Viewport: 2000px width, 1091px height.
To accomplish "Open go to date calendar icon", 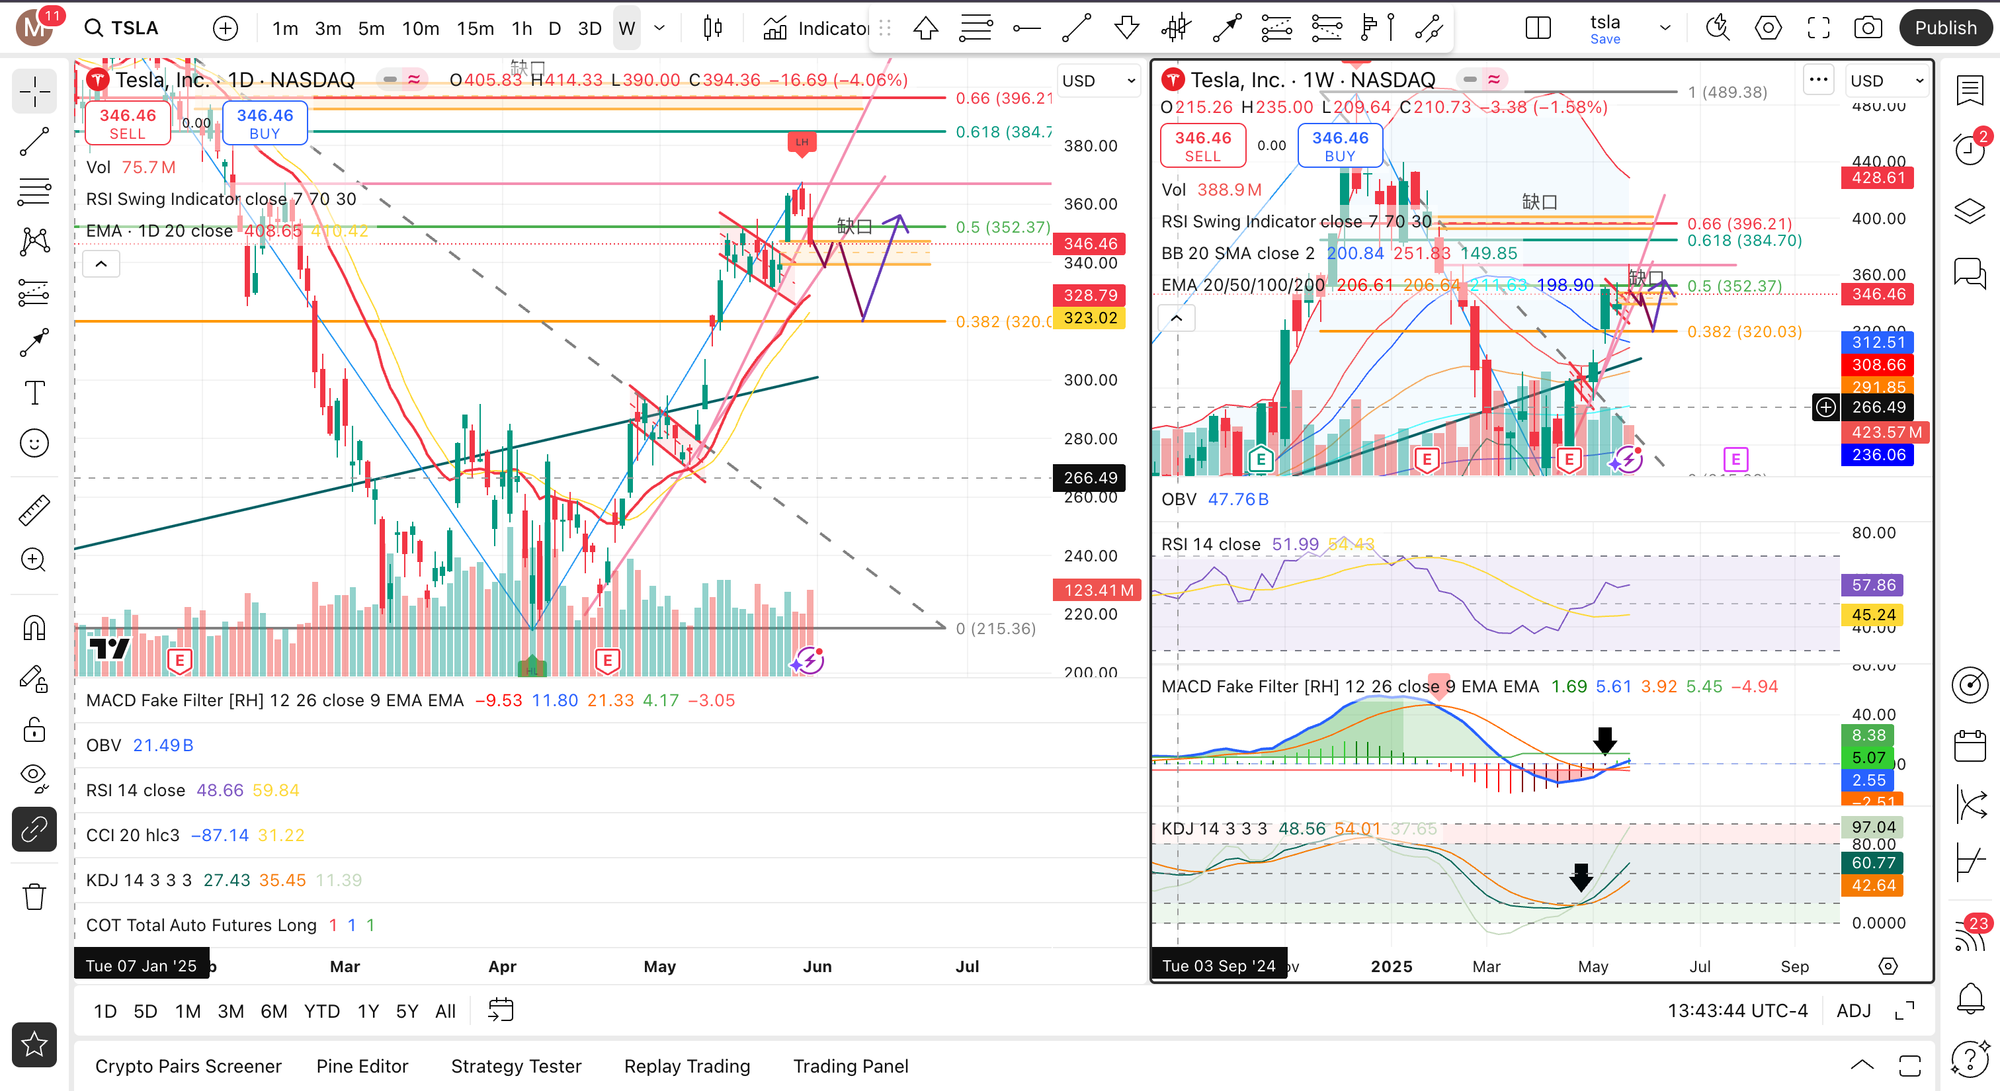I will pos(501,1011).
